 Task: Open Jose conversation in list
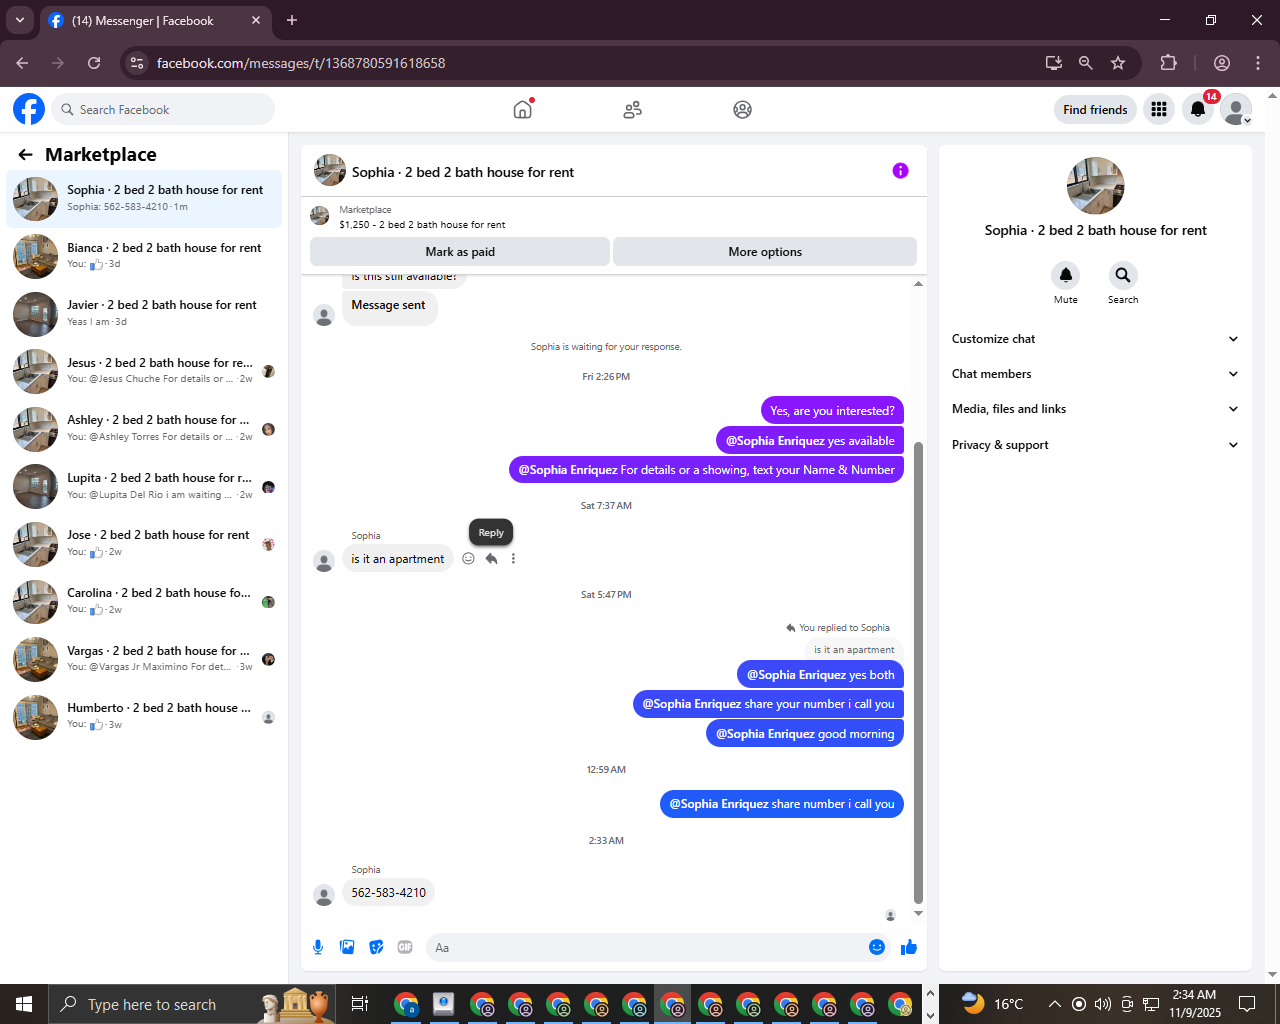pos(144,544)
